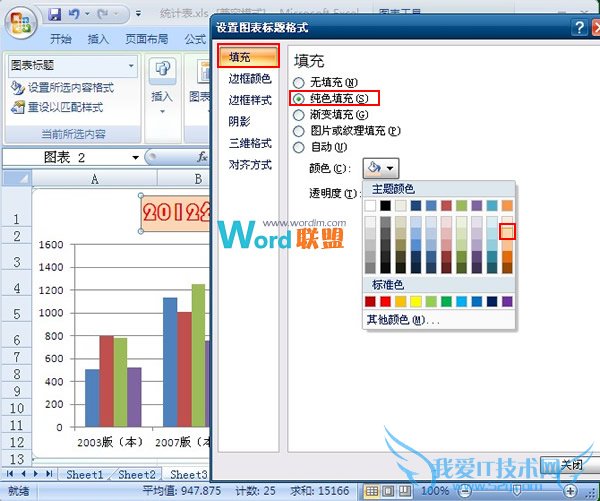The height and width of the screenshot is (501, 600).
Task: Go to next sheet navigation arrow
Action: tap(36, 473)
